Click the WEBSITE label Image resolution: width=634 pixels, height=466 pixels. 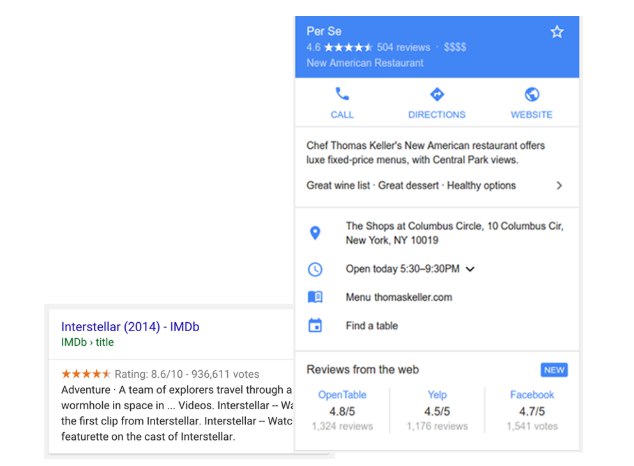(531, 115)
